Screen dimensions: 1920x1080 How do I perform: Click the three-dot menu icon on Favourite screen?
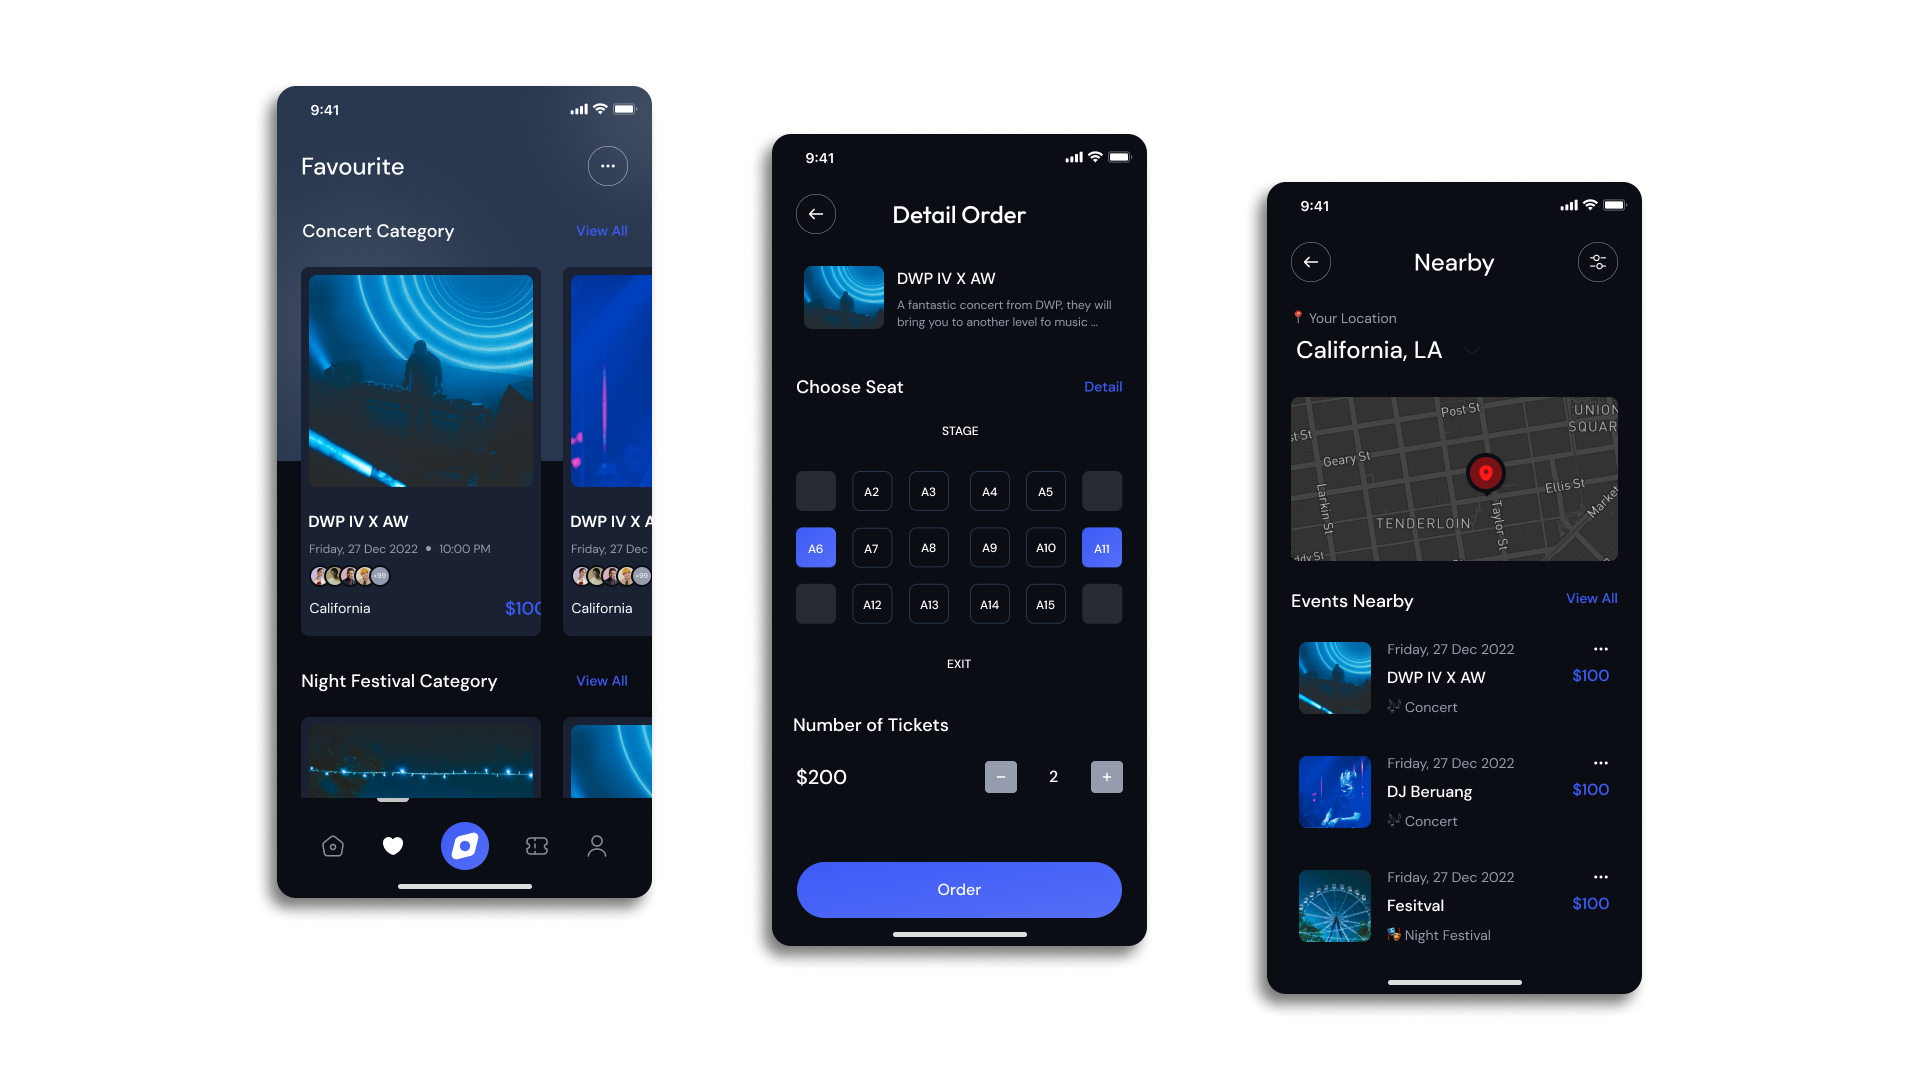pos(607,165)
